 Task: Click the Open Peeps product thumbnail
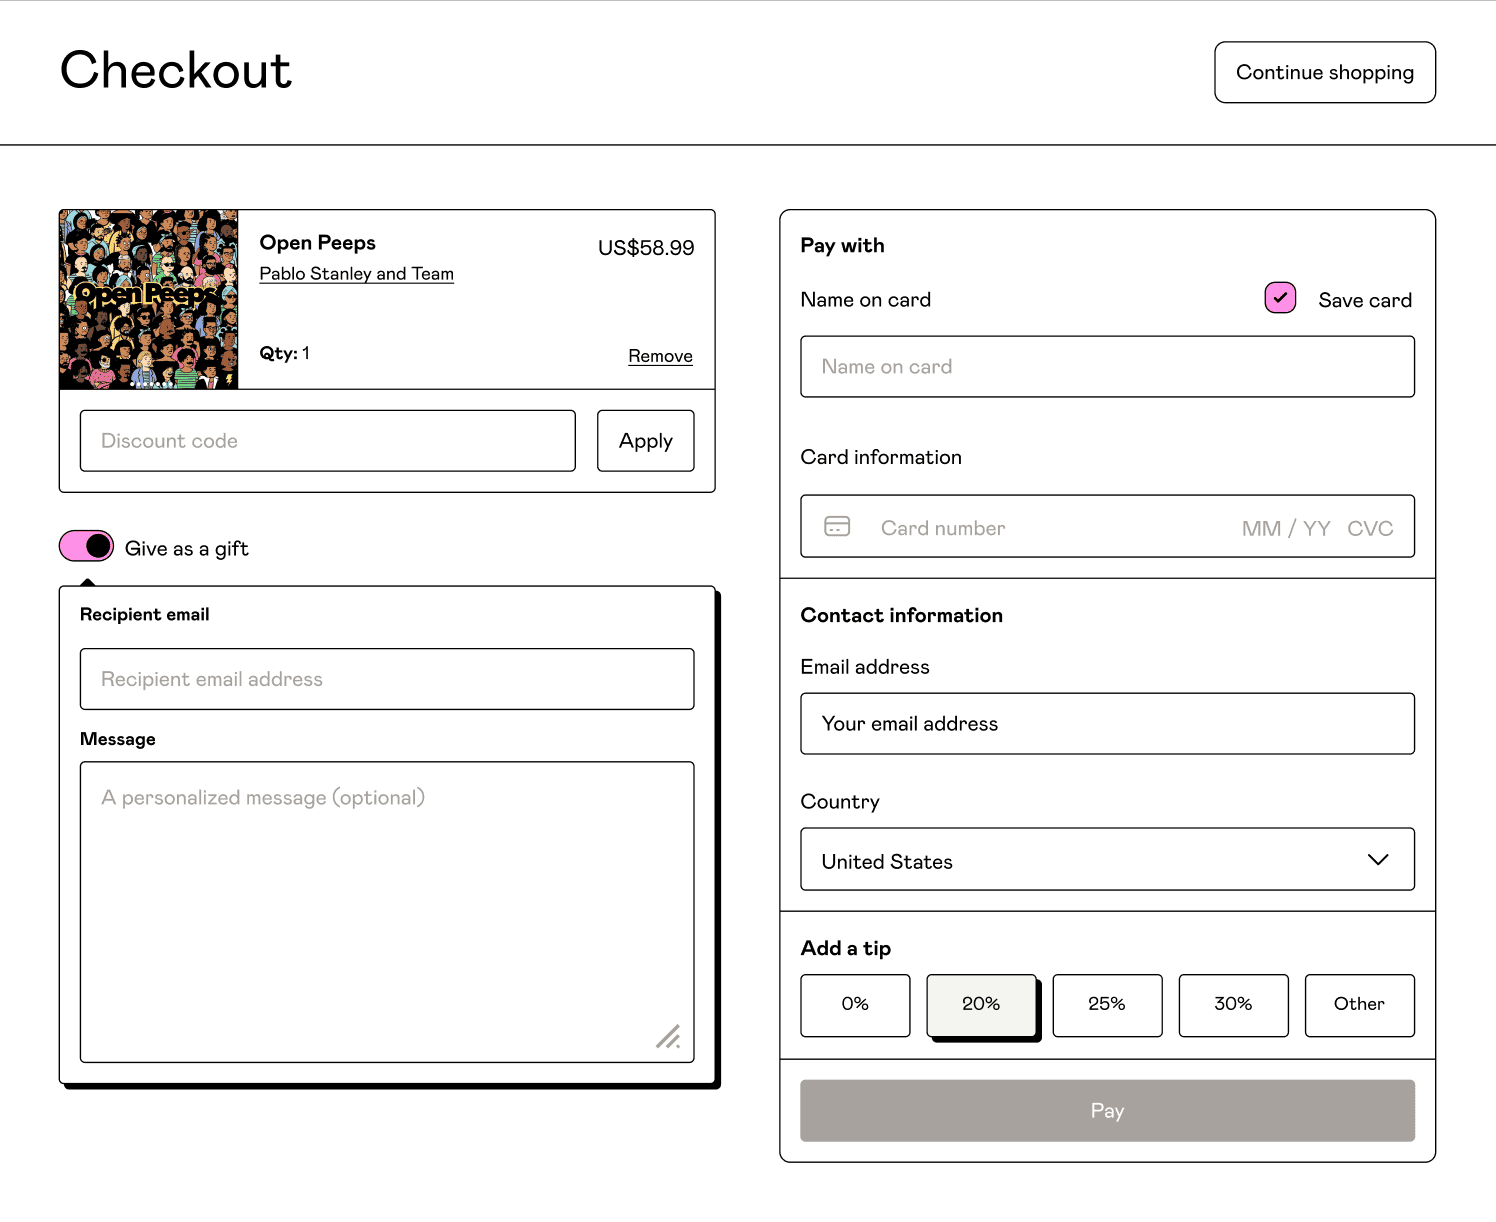(x=149, y=299)
